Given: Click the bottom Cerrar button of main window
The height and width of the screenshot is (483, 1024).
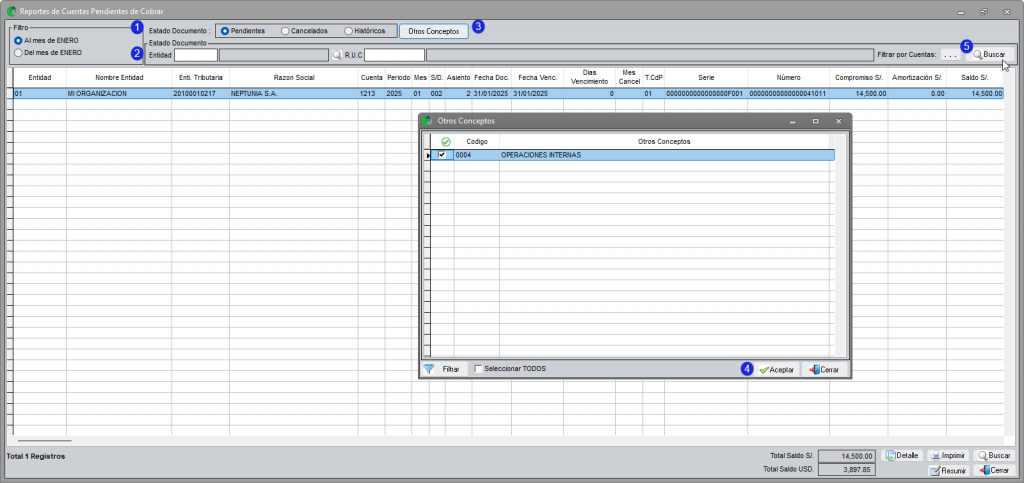Looking at the screenshot, I should pyautogui.click(x=994, y=470).
